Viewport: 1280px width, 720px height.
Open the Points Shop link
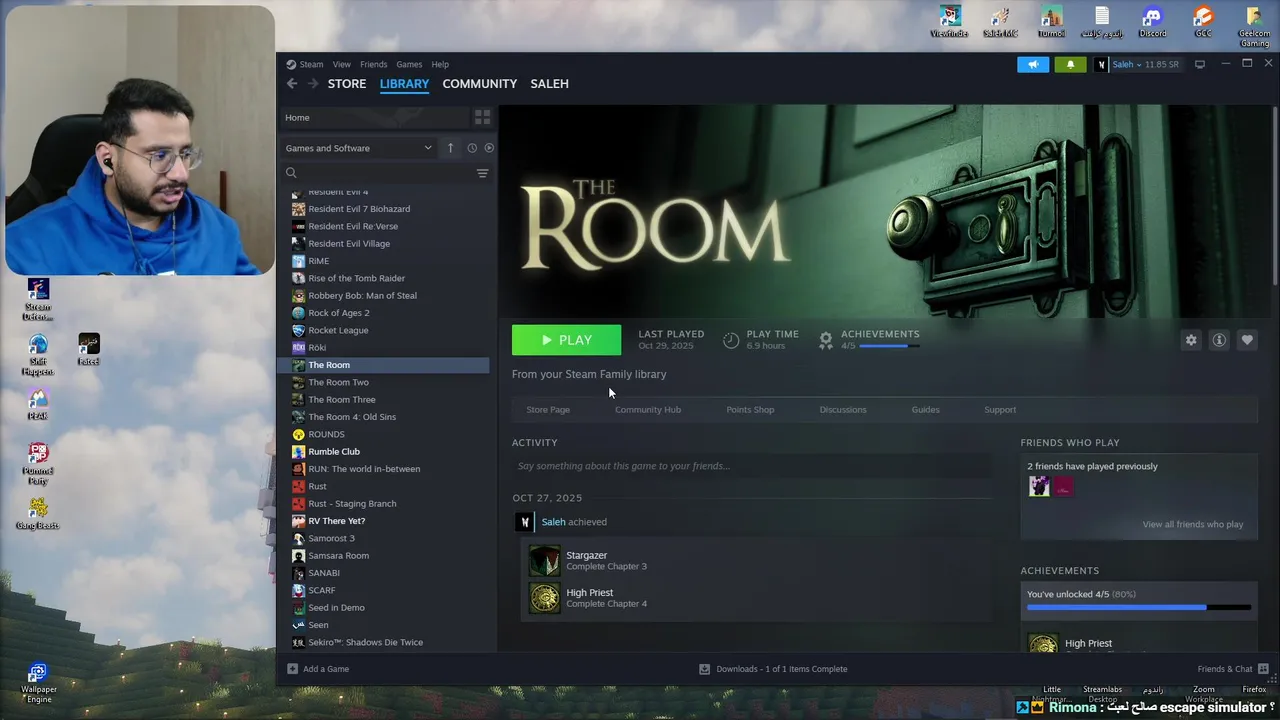(750, 409)
